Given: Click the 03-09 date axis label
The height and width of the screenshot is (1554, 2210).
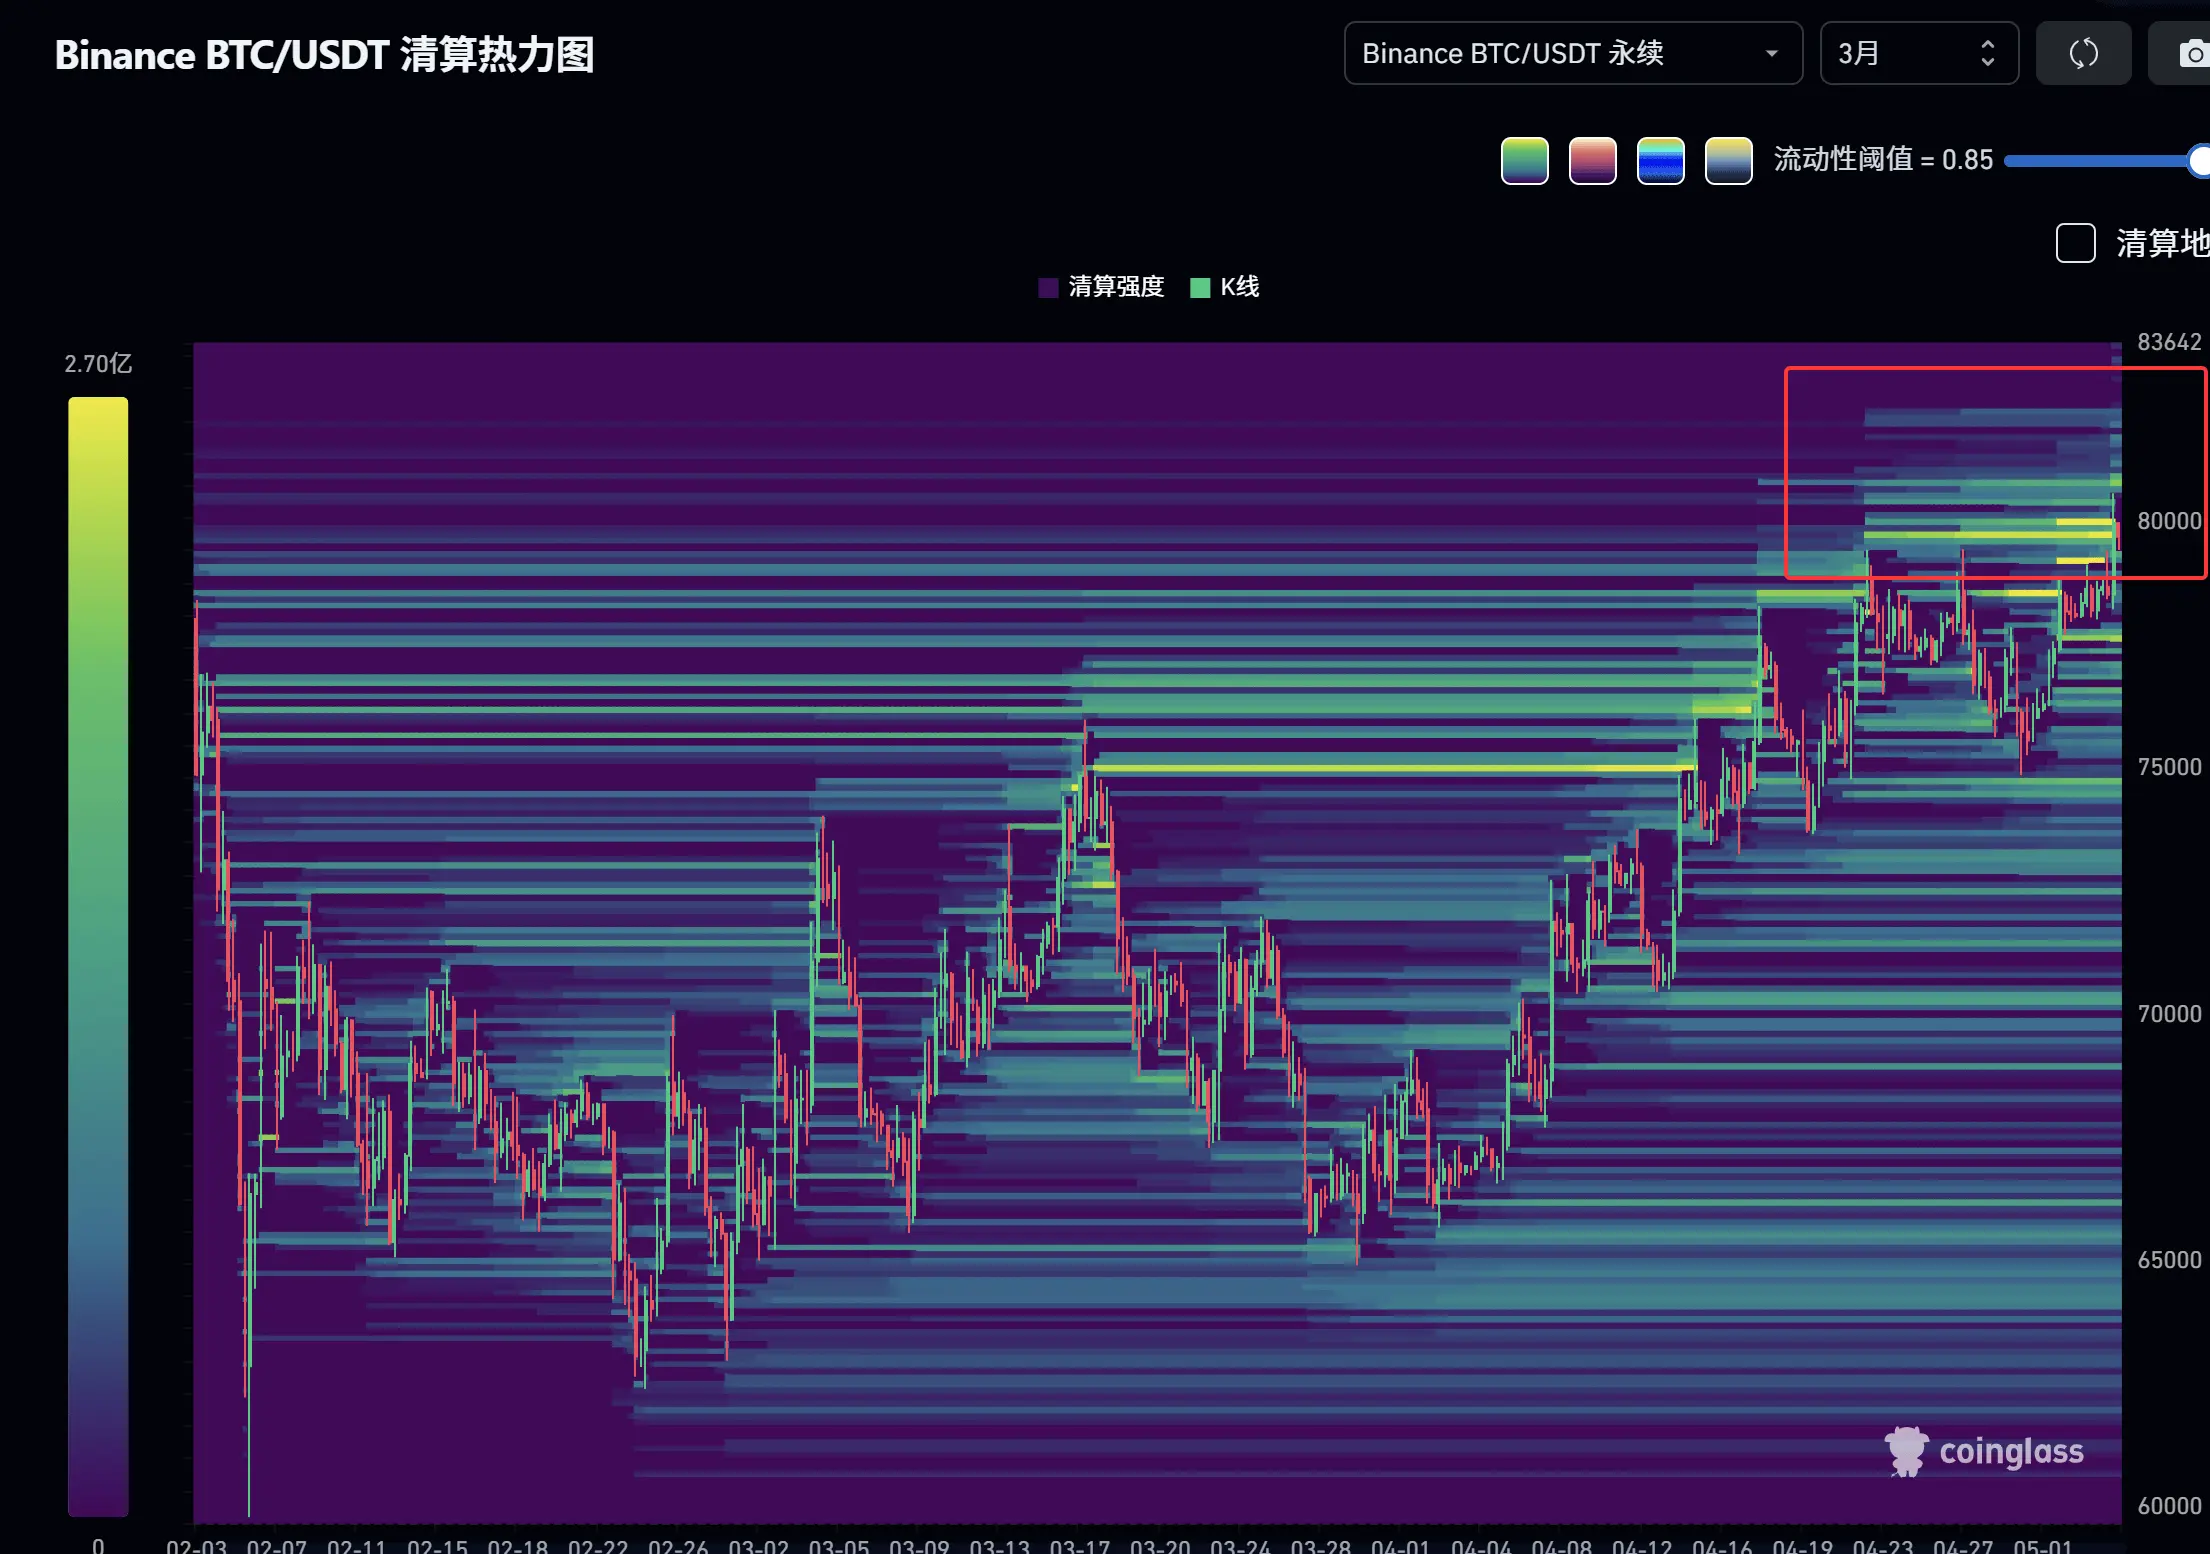Looking at the screenshot, I should [x=919, y=1545].
